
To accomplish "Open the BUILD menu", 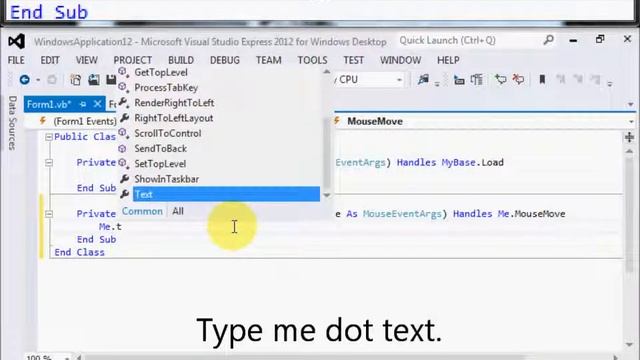I will pyautogui.click(x=181, y=60).
